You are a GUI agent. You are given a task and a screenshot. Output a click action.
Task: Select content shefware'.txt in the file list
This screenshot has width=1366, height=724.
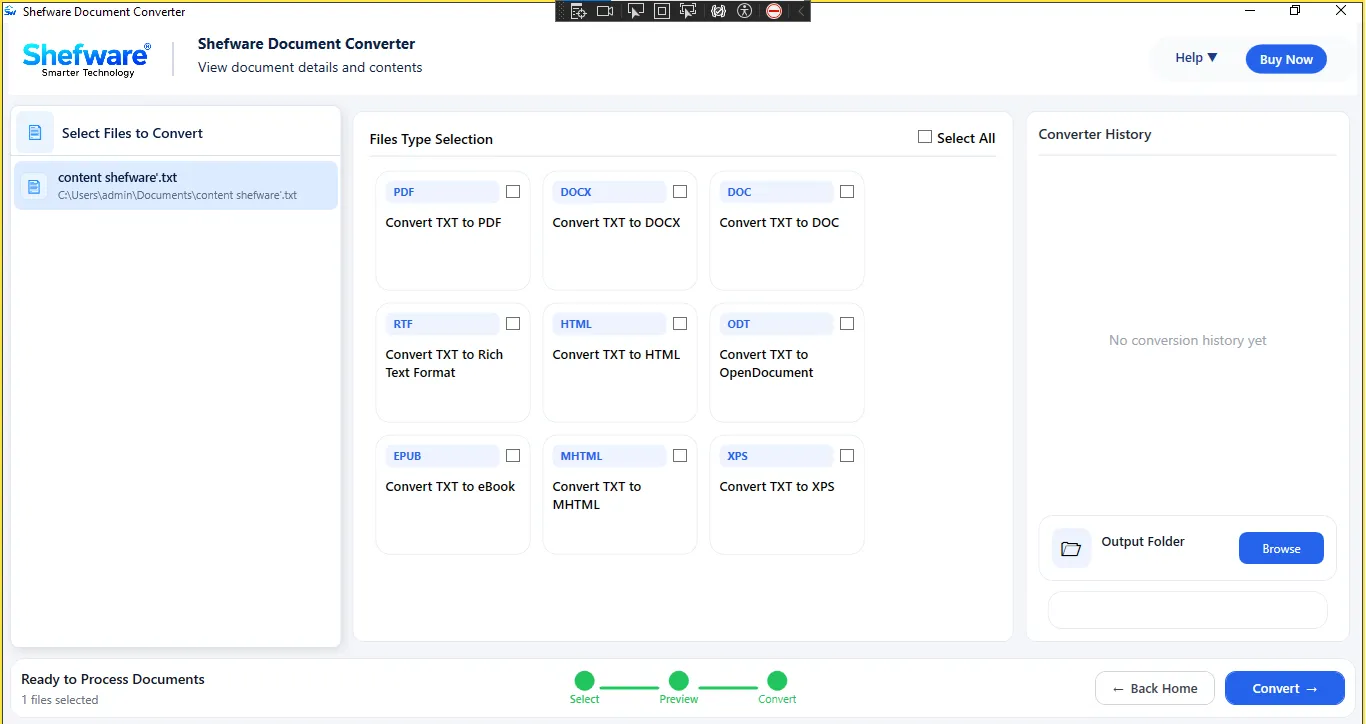coord(176,186)
